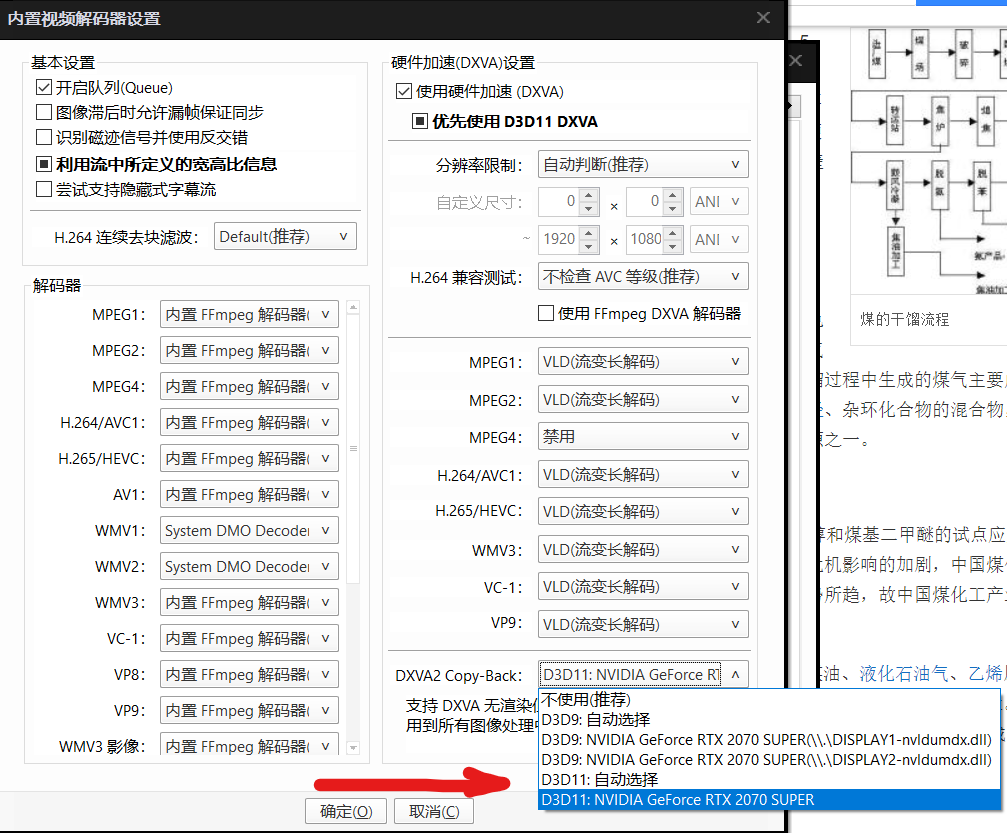The image size is (1007, 833).
Task: Open DXVA VP9 VLD mode dropdown
Action: [643, 624]
